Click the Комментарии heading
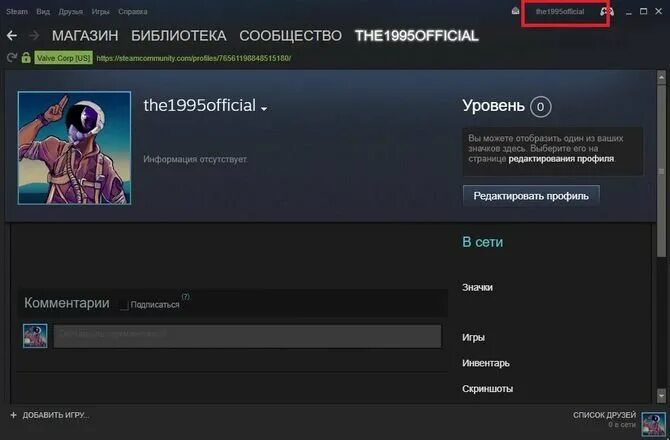670x440 pixels. point(67,303)
